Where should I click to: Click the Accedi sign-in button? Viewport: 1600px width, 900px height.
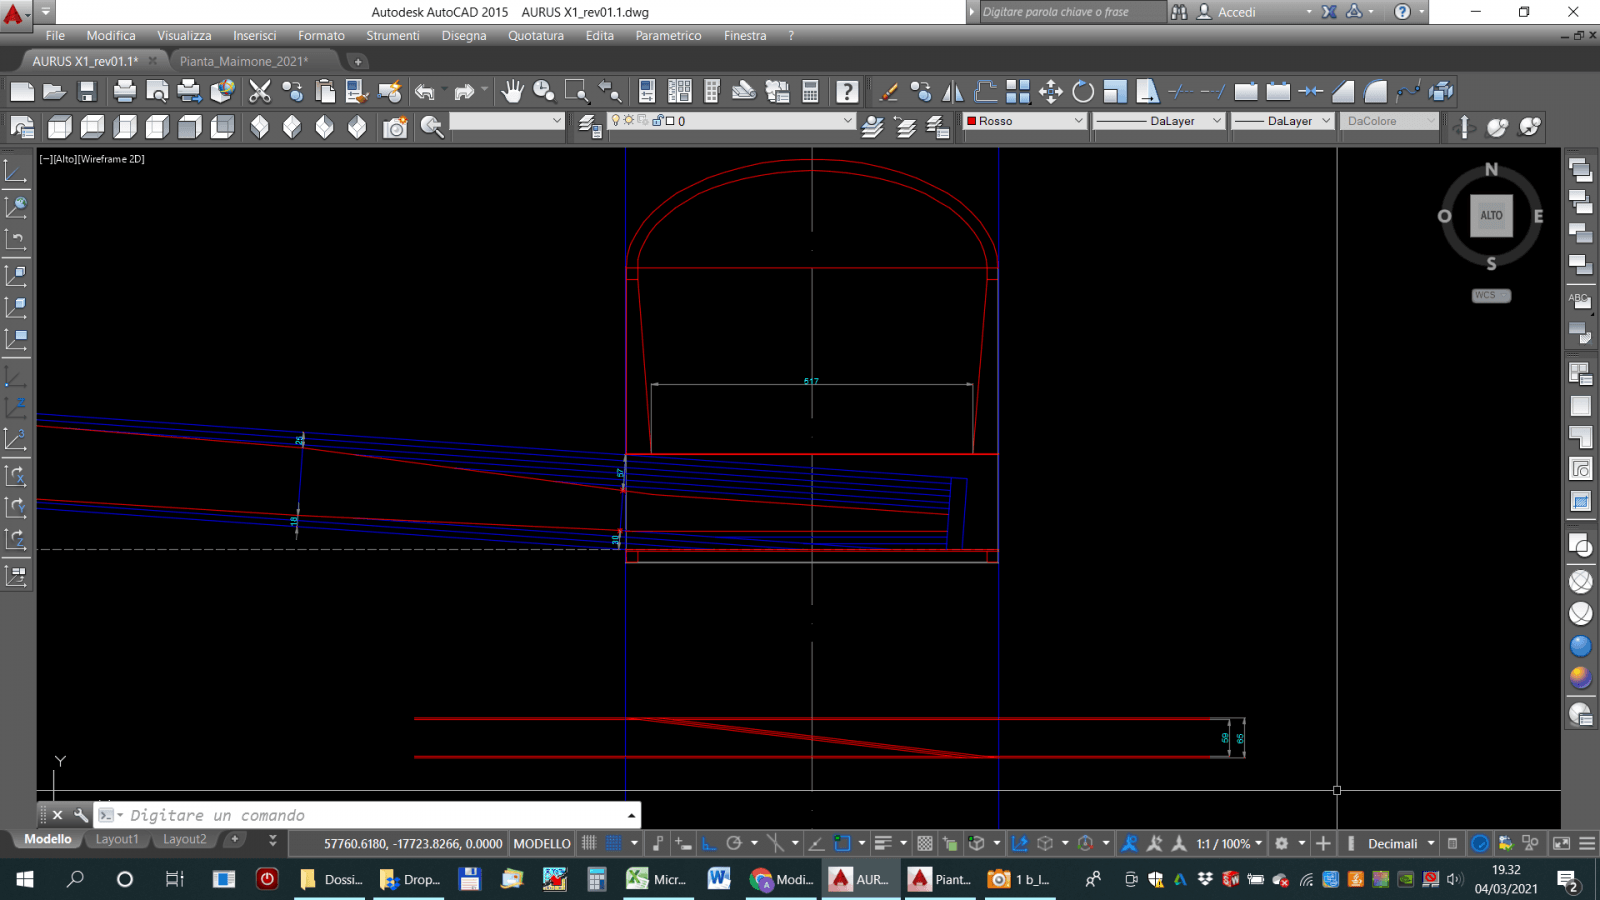(1236, 12)
